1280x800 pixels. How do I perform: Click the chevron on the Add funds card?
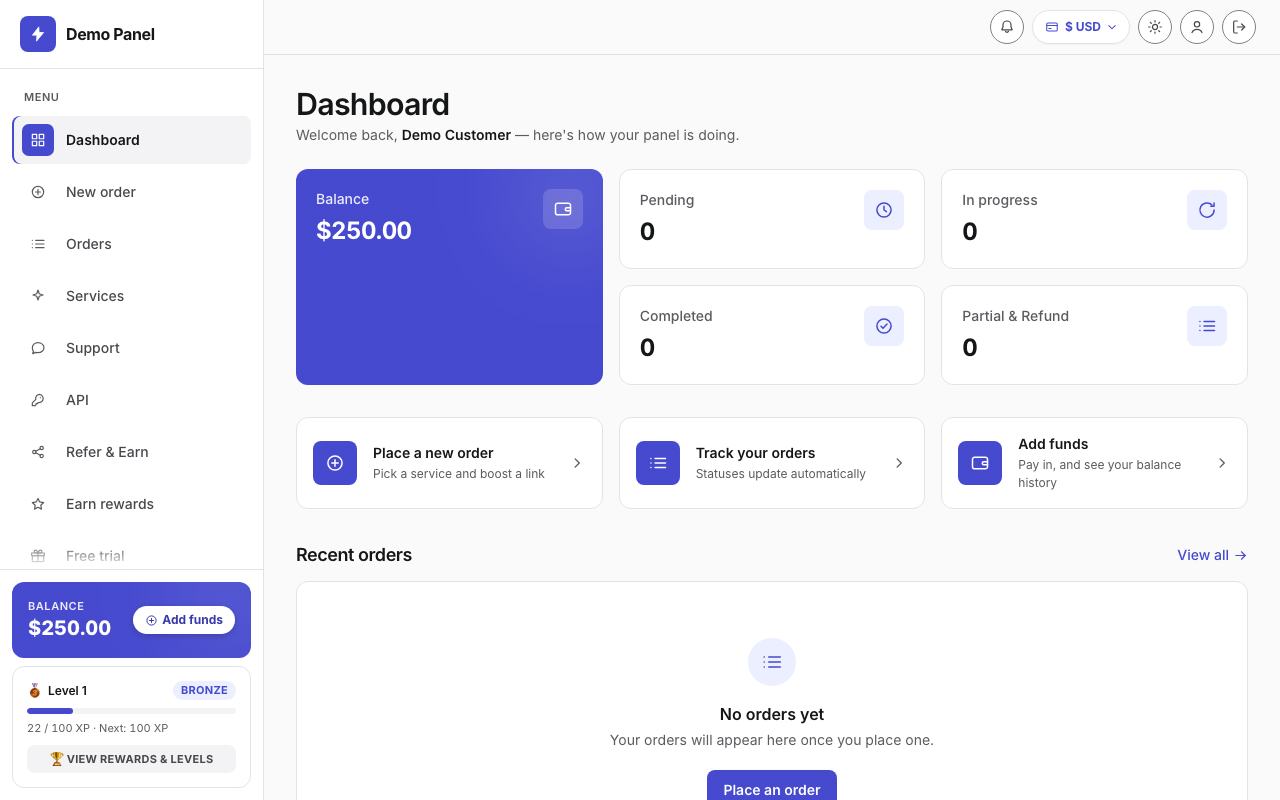(1222, 463)
